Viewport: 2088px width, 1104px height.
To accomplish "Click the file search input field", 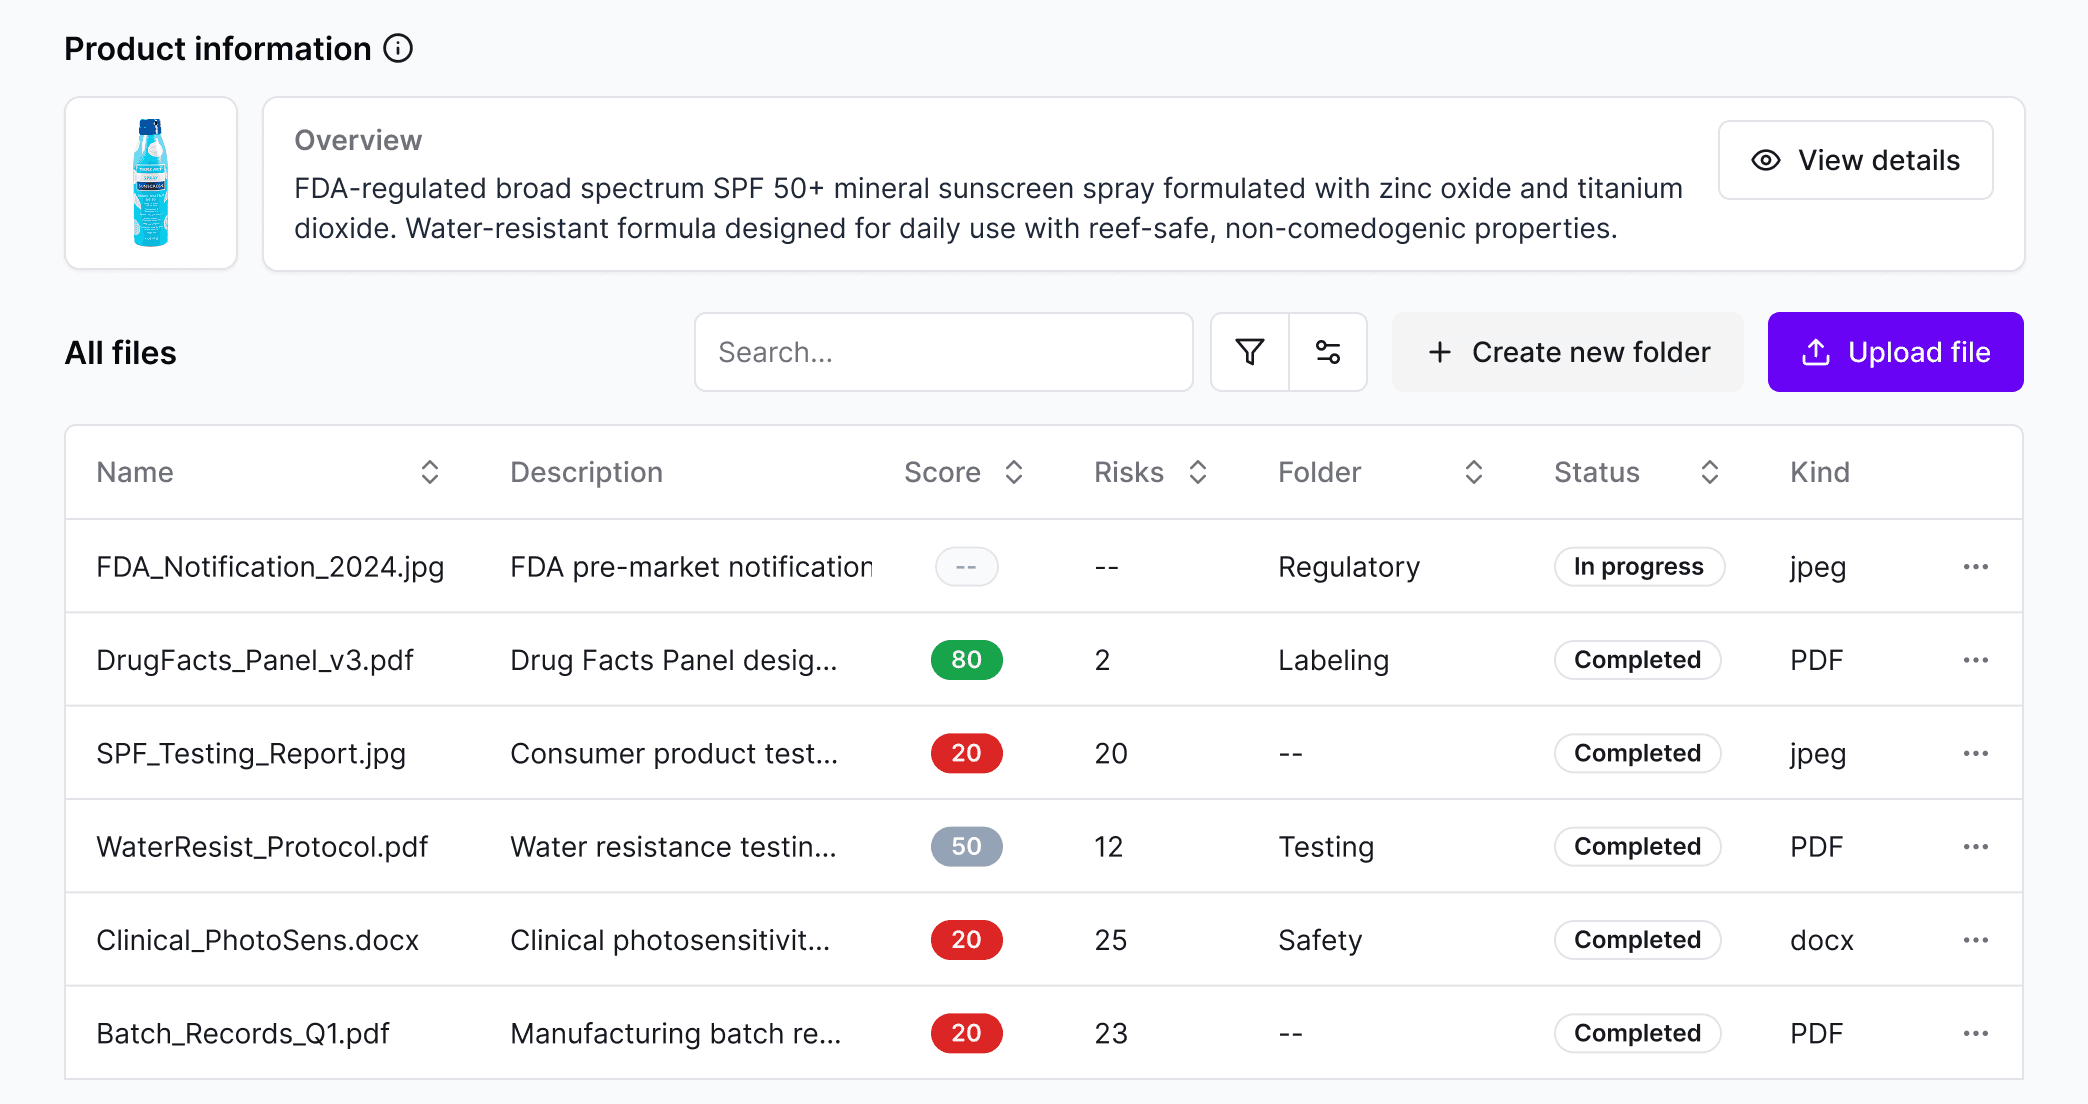I will (x=943, y=351).
